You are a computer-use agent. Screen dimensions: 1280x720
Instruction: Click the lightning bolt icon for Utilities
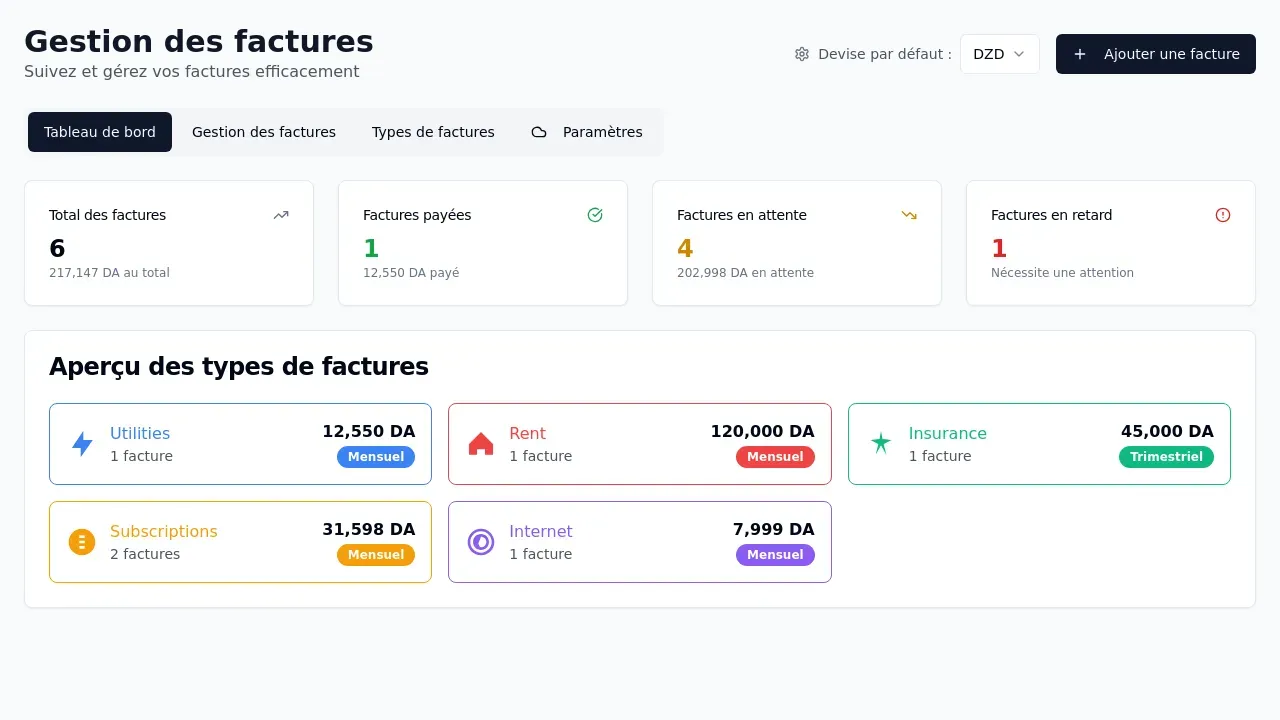coord(81,443)
